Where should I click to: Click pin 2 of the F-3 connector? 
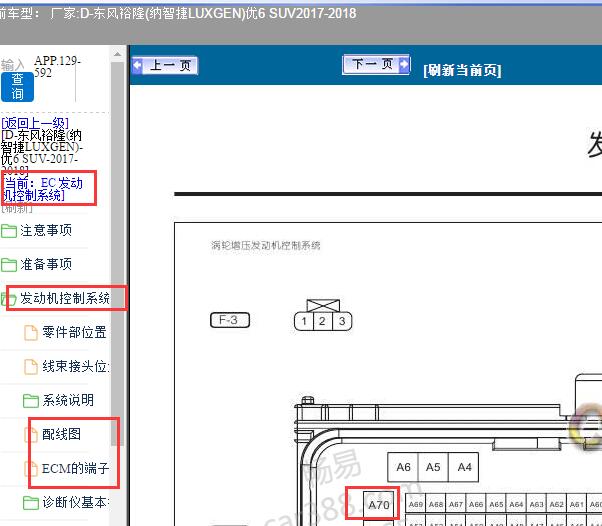tap(322, 321)
